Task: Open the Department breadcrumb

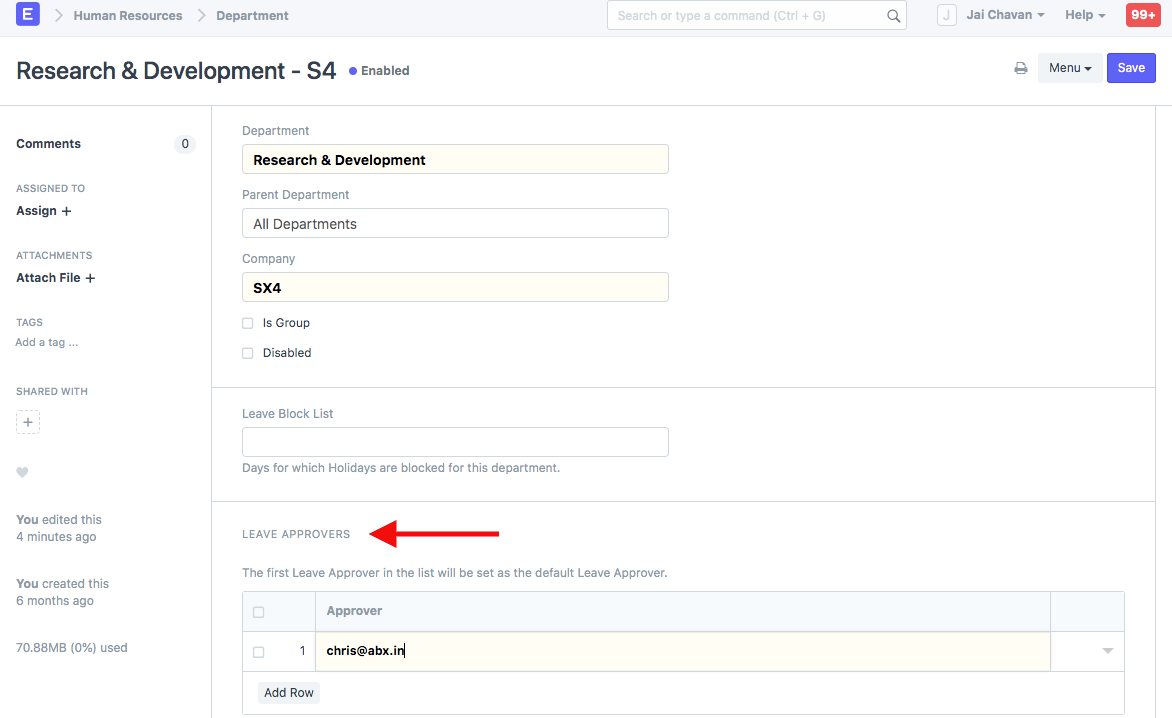Action: pyautogui.click(x=252, y=15)
